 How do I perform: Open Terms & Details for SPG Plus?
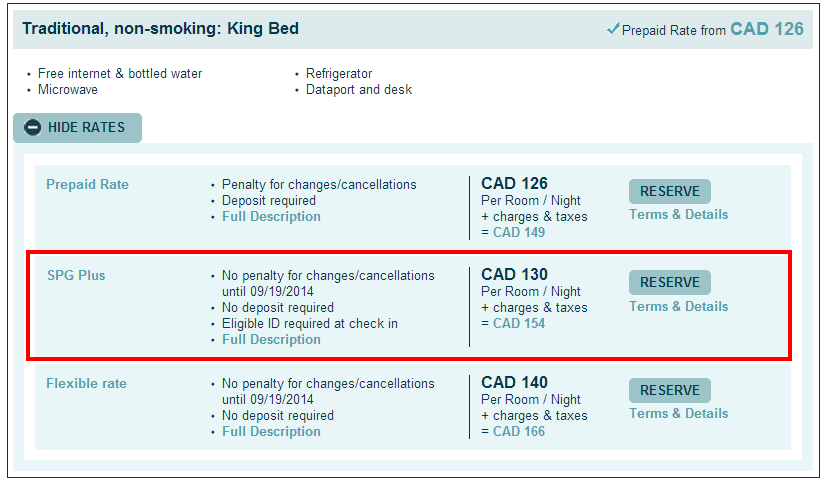[x=678, y=306]
